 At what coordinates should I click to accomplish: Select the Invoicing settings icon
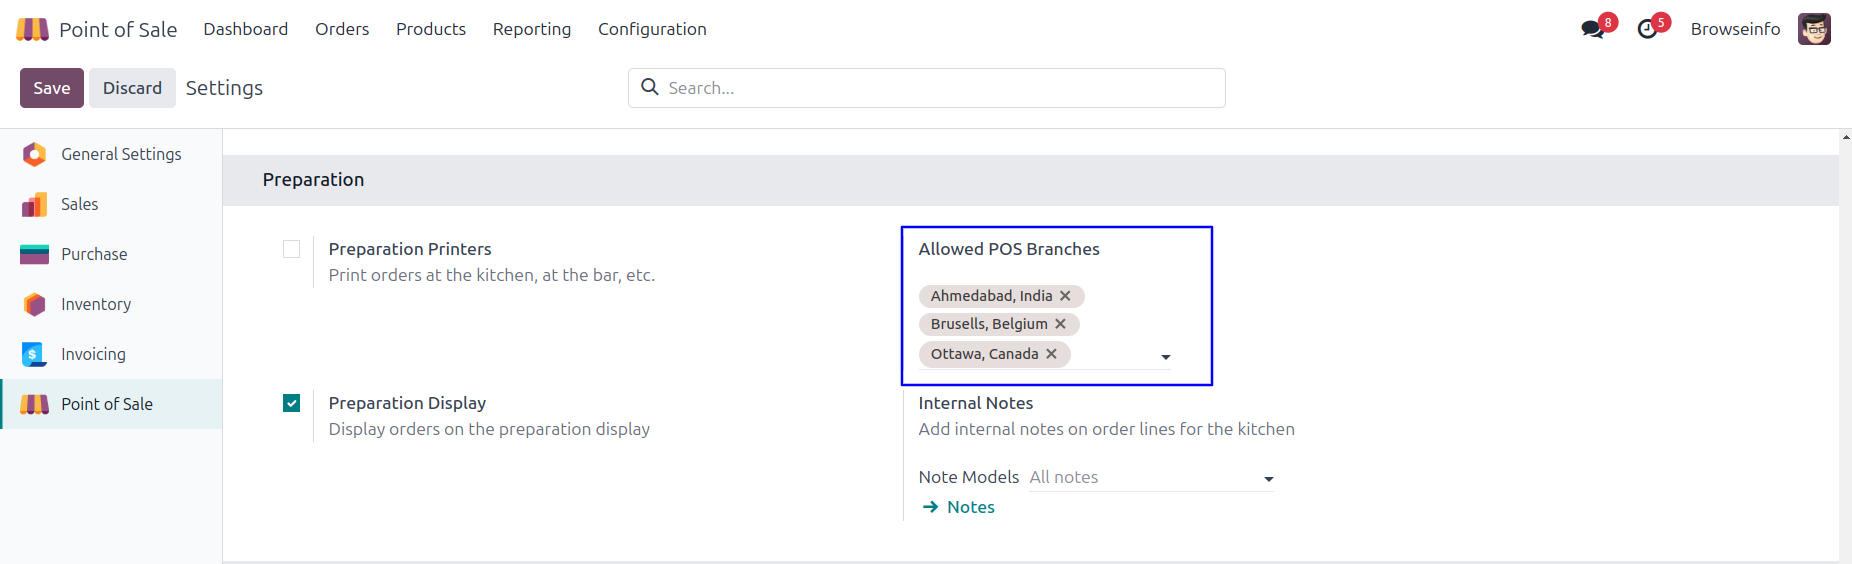point(34,354)
